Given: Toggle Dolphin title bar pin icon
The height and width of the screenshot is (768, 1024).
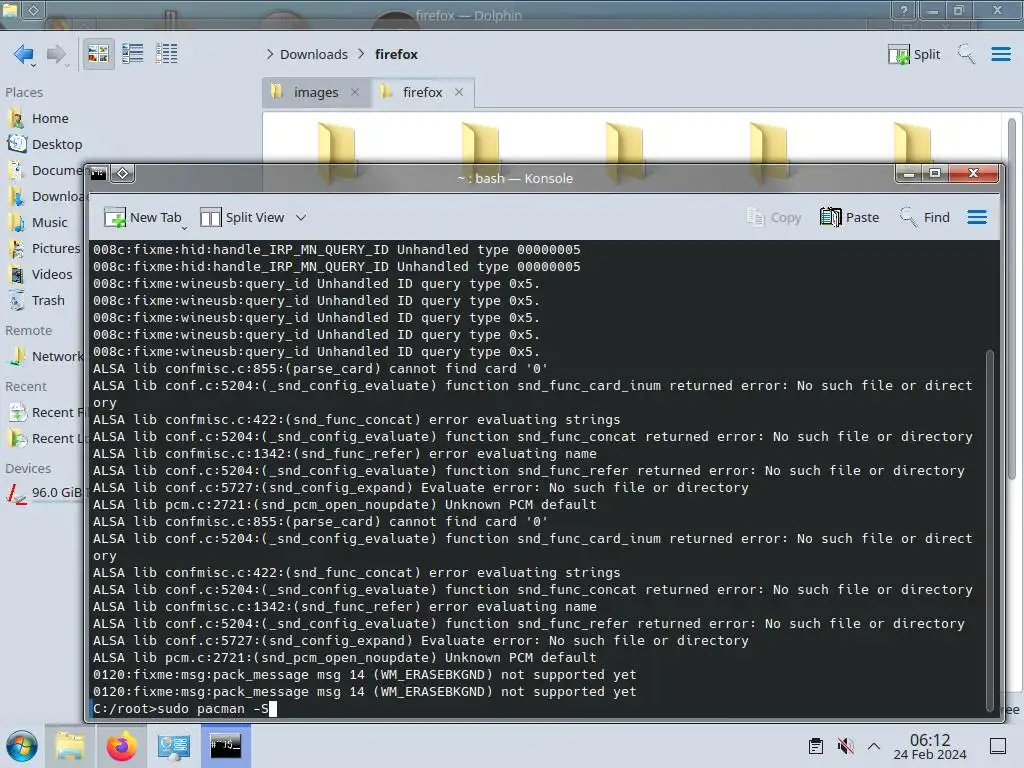Looking at the screenshot, I should click(33, 10).
